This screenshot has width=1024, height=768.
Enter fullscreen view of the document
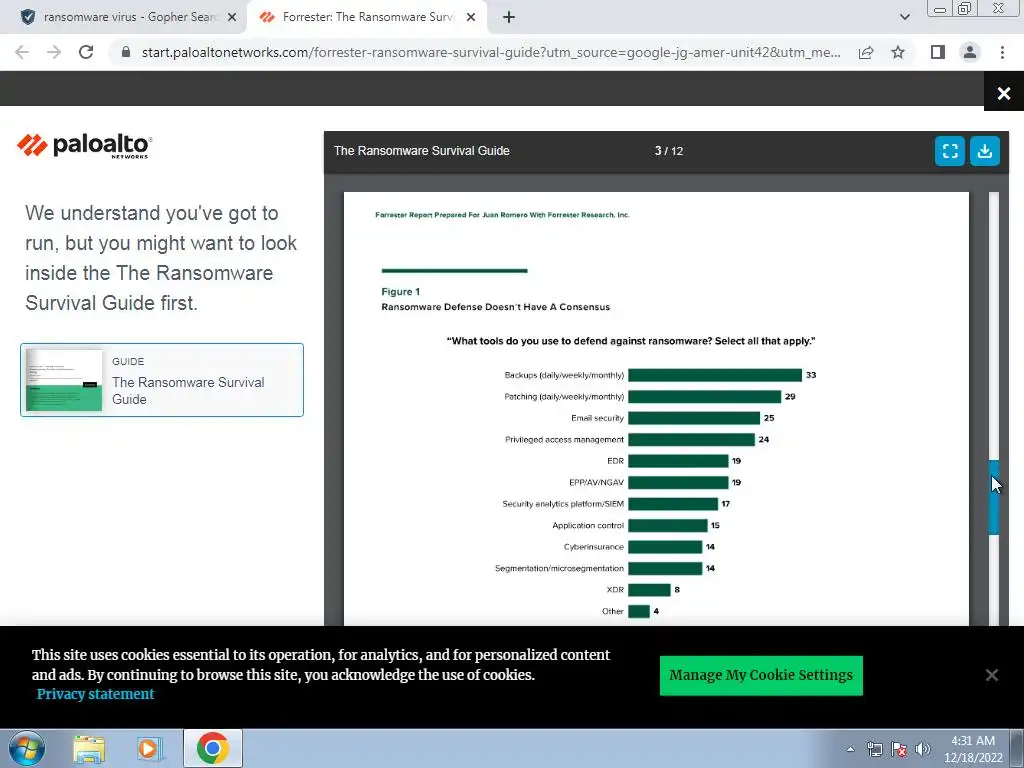pyautogui.click(x=950, y=151)
